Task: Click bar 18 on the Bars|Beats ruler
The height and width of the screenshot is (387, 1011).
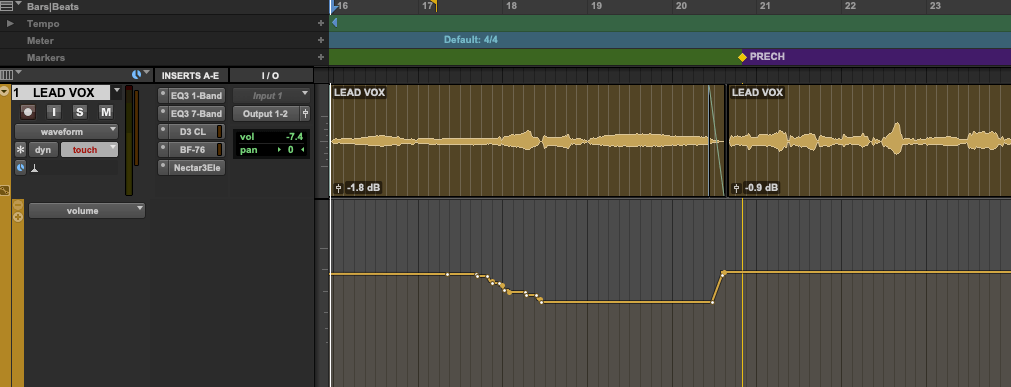Action: coord(511,6)
